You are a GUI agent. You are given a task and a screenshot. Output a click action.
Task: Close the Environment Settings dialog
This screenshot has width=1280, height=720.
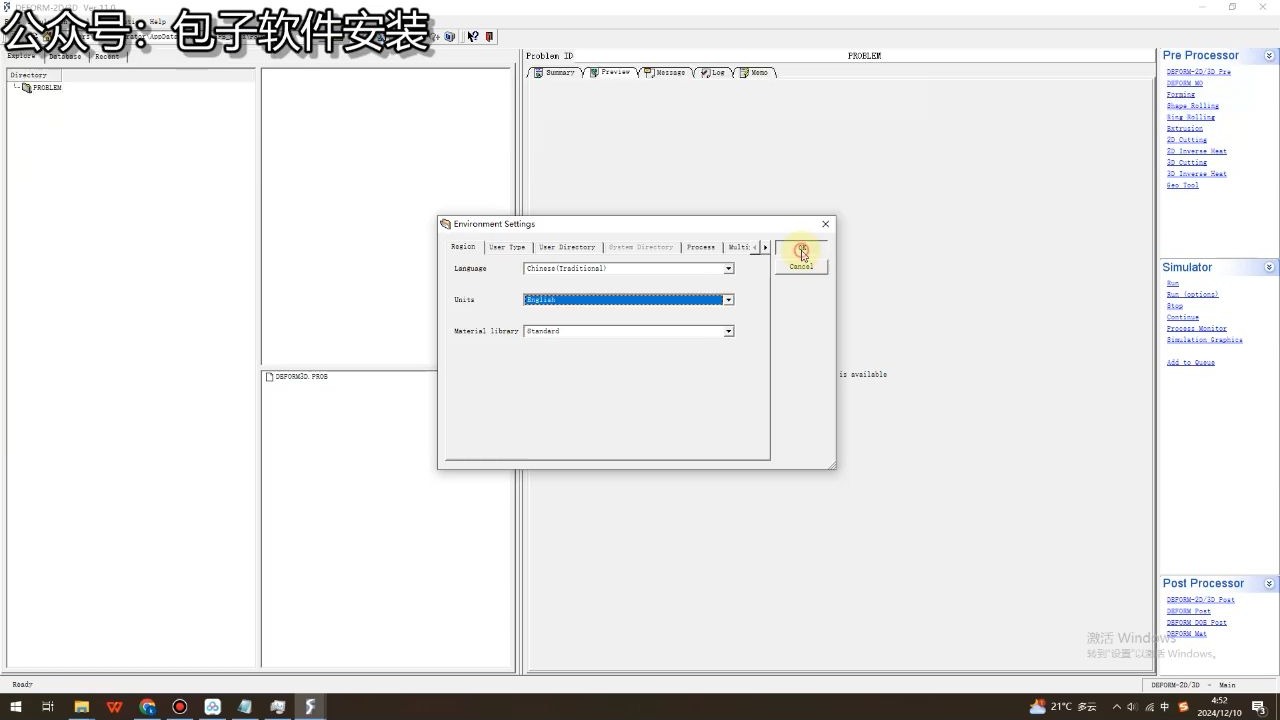825,224
